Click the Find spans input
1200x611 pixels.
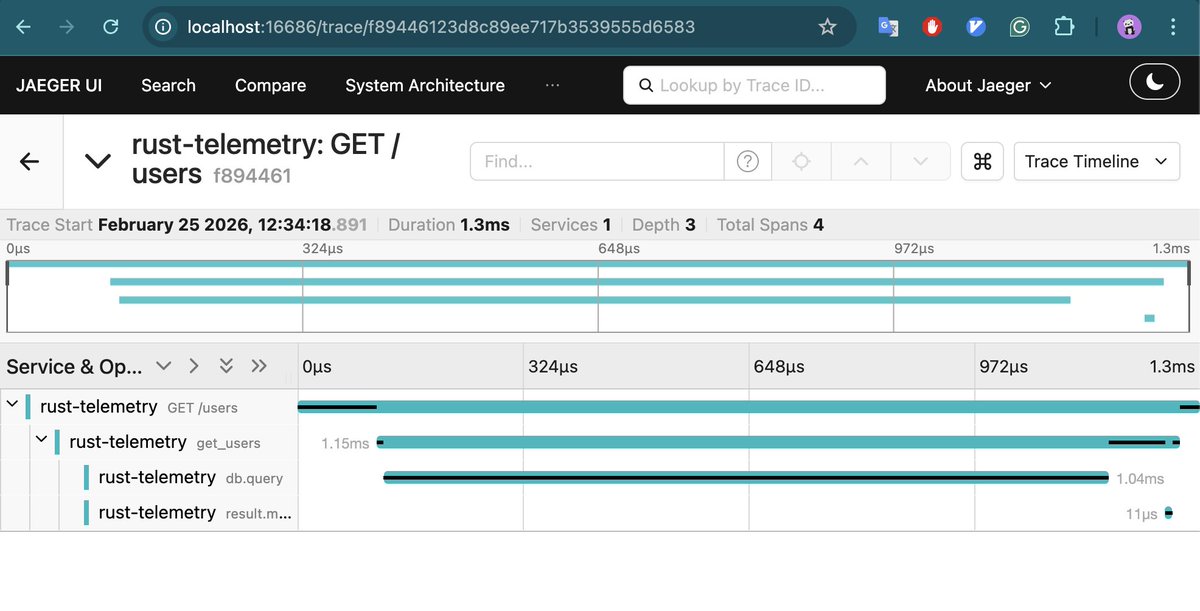[597, 161]
